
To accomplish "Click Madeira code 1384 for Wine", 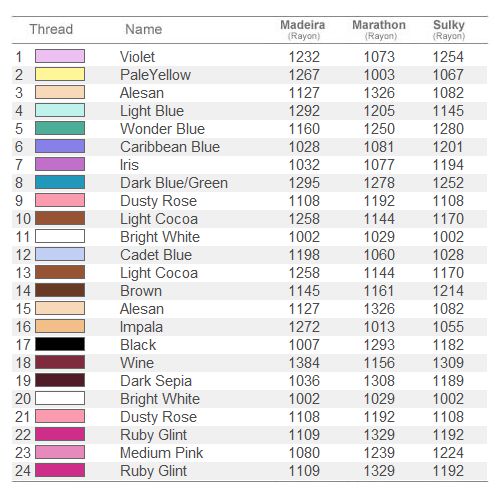I will point(304,363).
